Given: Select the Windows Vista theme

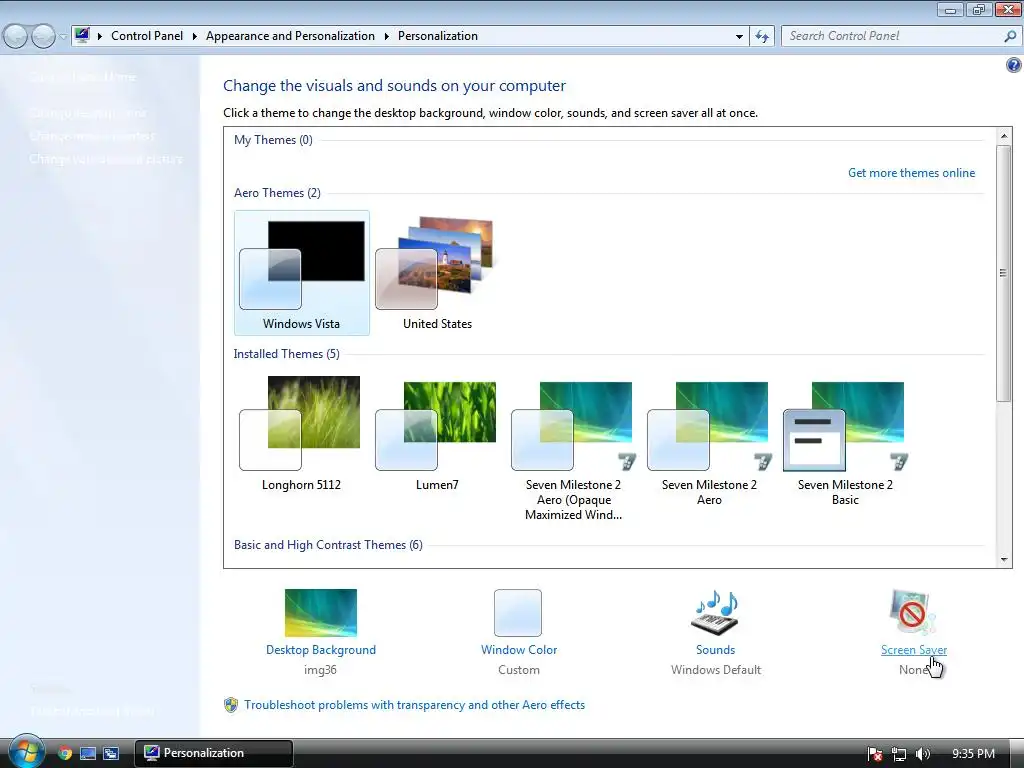Looking at the screenshot, I should (x=302, y=273).
